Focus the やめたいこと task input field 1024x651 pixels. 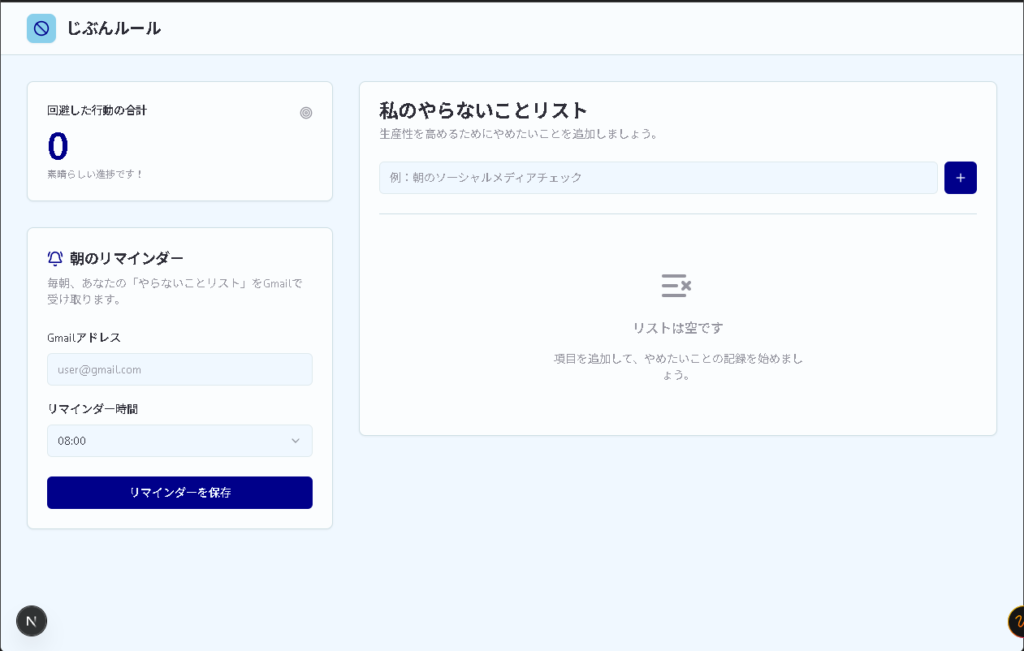(x=657, y=177)
